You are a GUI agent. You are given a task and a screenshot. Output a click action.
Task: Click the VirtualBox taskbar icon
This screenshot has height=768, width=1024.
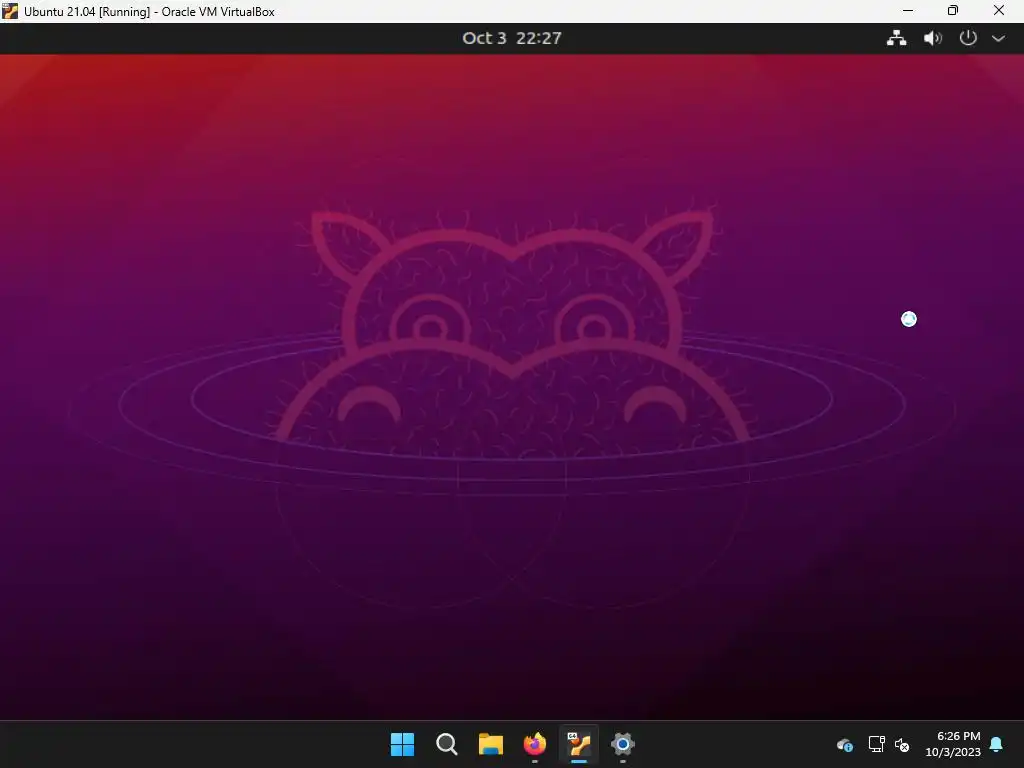tap(579, 744)
